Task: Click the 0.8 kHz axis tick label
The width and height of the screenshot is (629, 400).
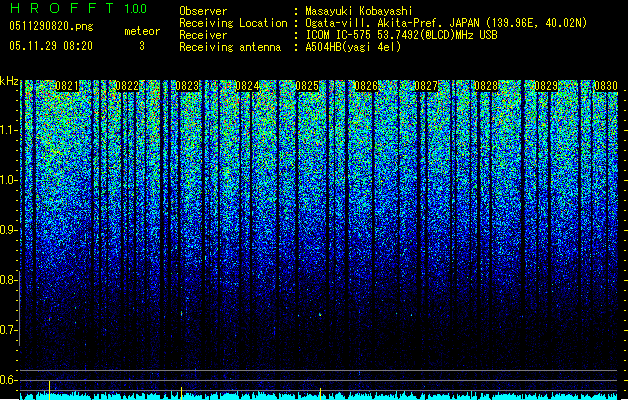Action: coord(8,280)
